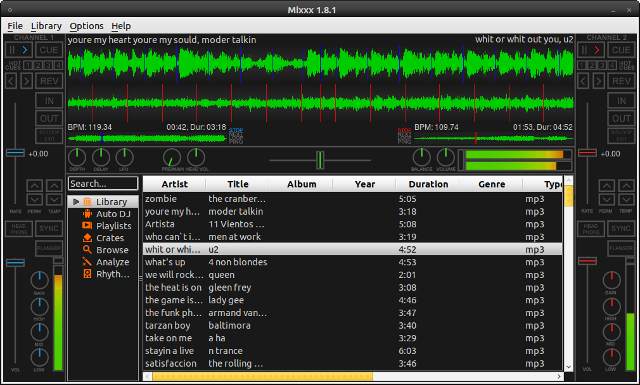The width and height of the screenshot is (640, 385).
Task: Set loop OUT point on Channel 2
Action: click(621, 118)
